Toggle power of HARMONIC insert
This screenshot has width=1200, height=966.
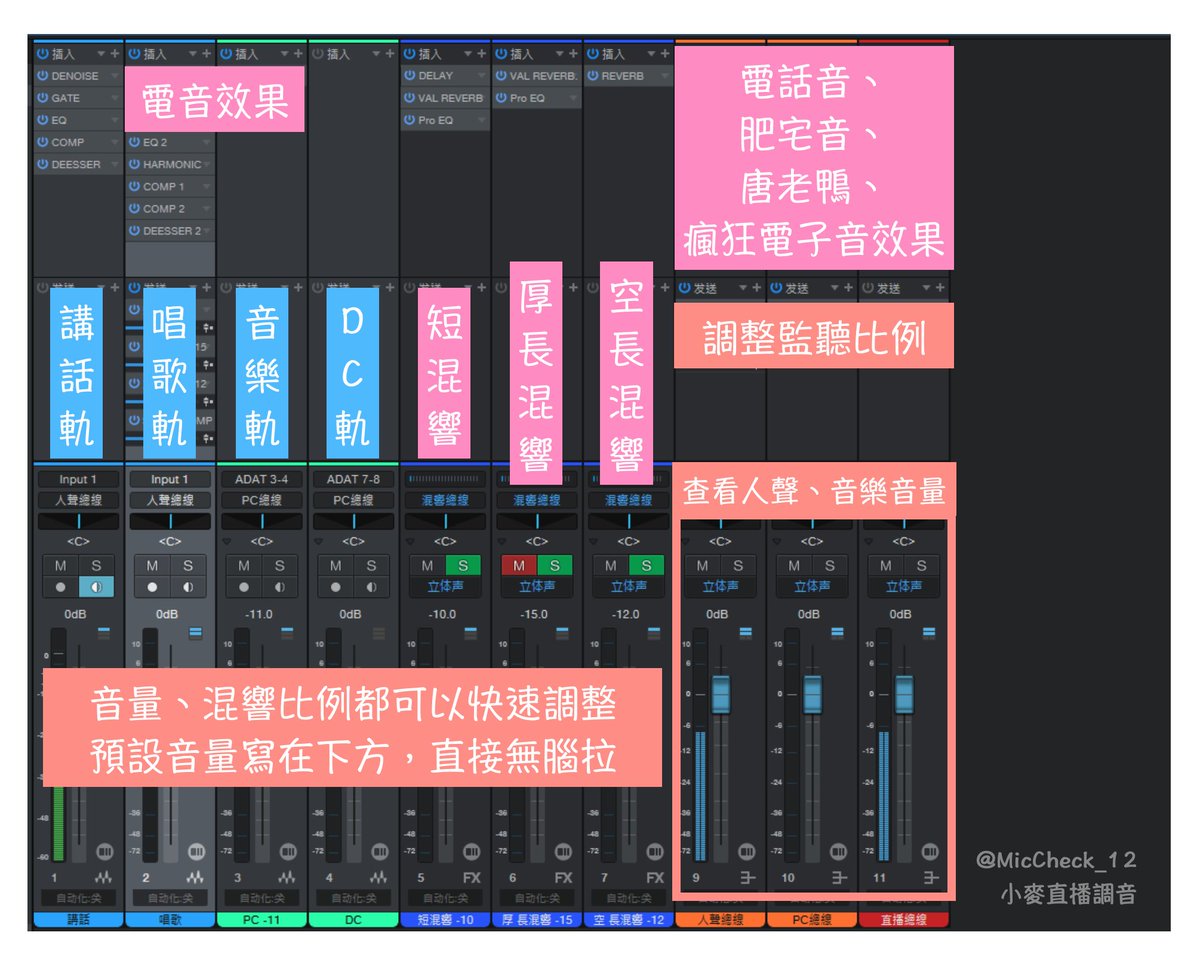tap(134, 164)
